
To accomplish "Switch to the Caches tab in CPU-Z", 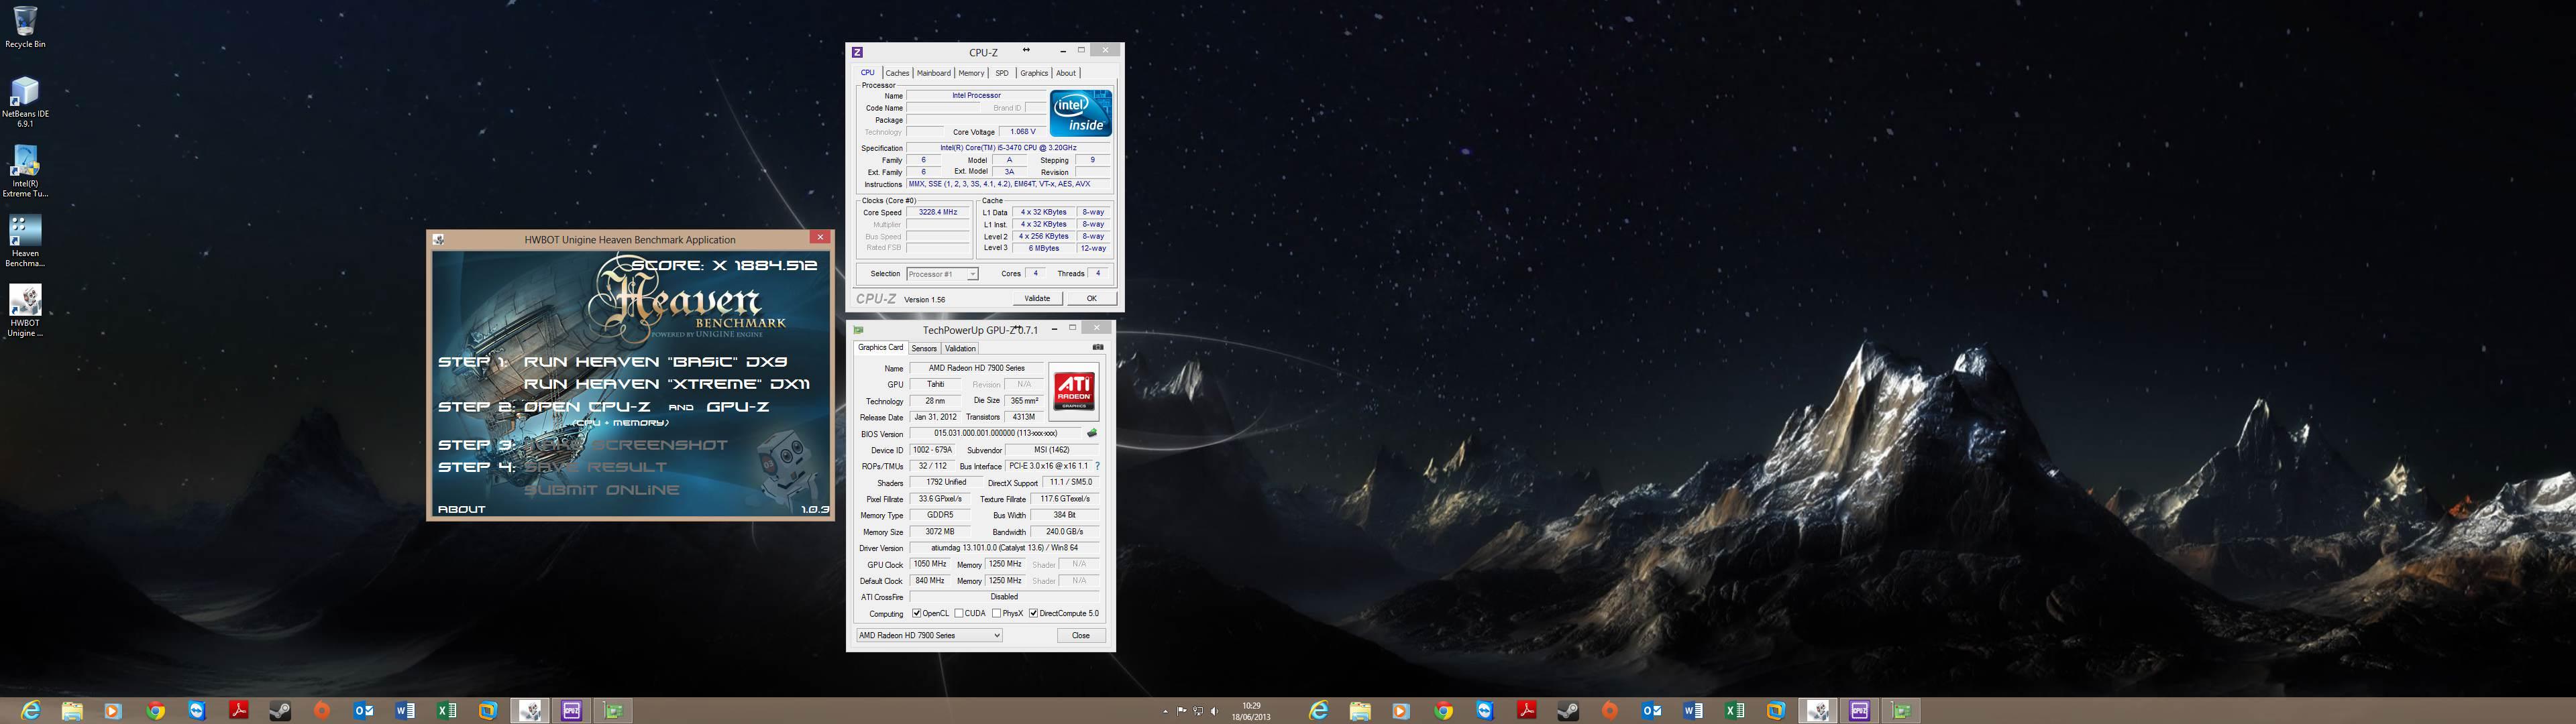I will tap(897, 73).
